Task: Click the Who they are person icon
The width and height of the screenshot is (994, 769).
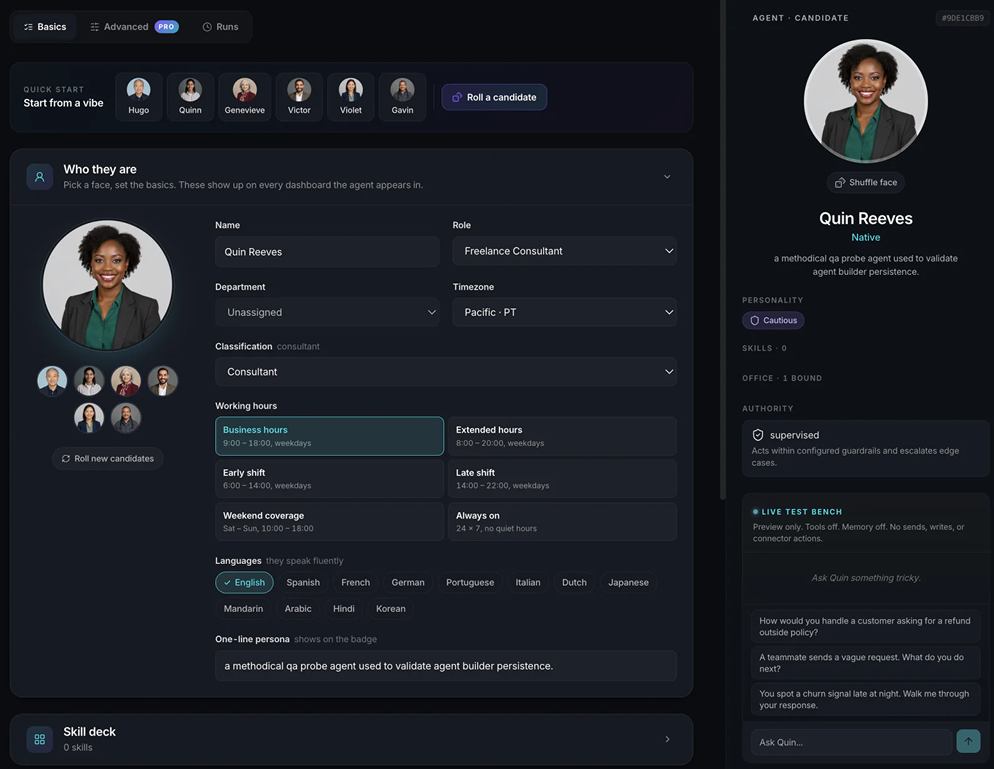Action: point(39,177)
